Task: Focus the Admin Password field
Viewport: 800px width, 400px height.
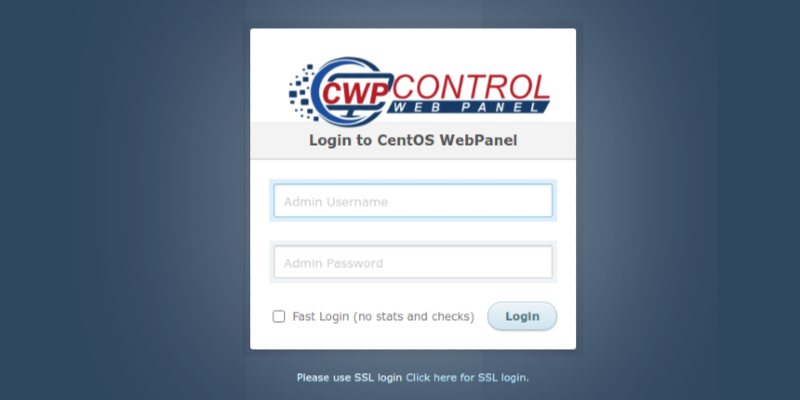Action: click(x=413, y=262)
